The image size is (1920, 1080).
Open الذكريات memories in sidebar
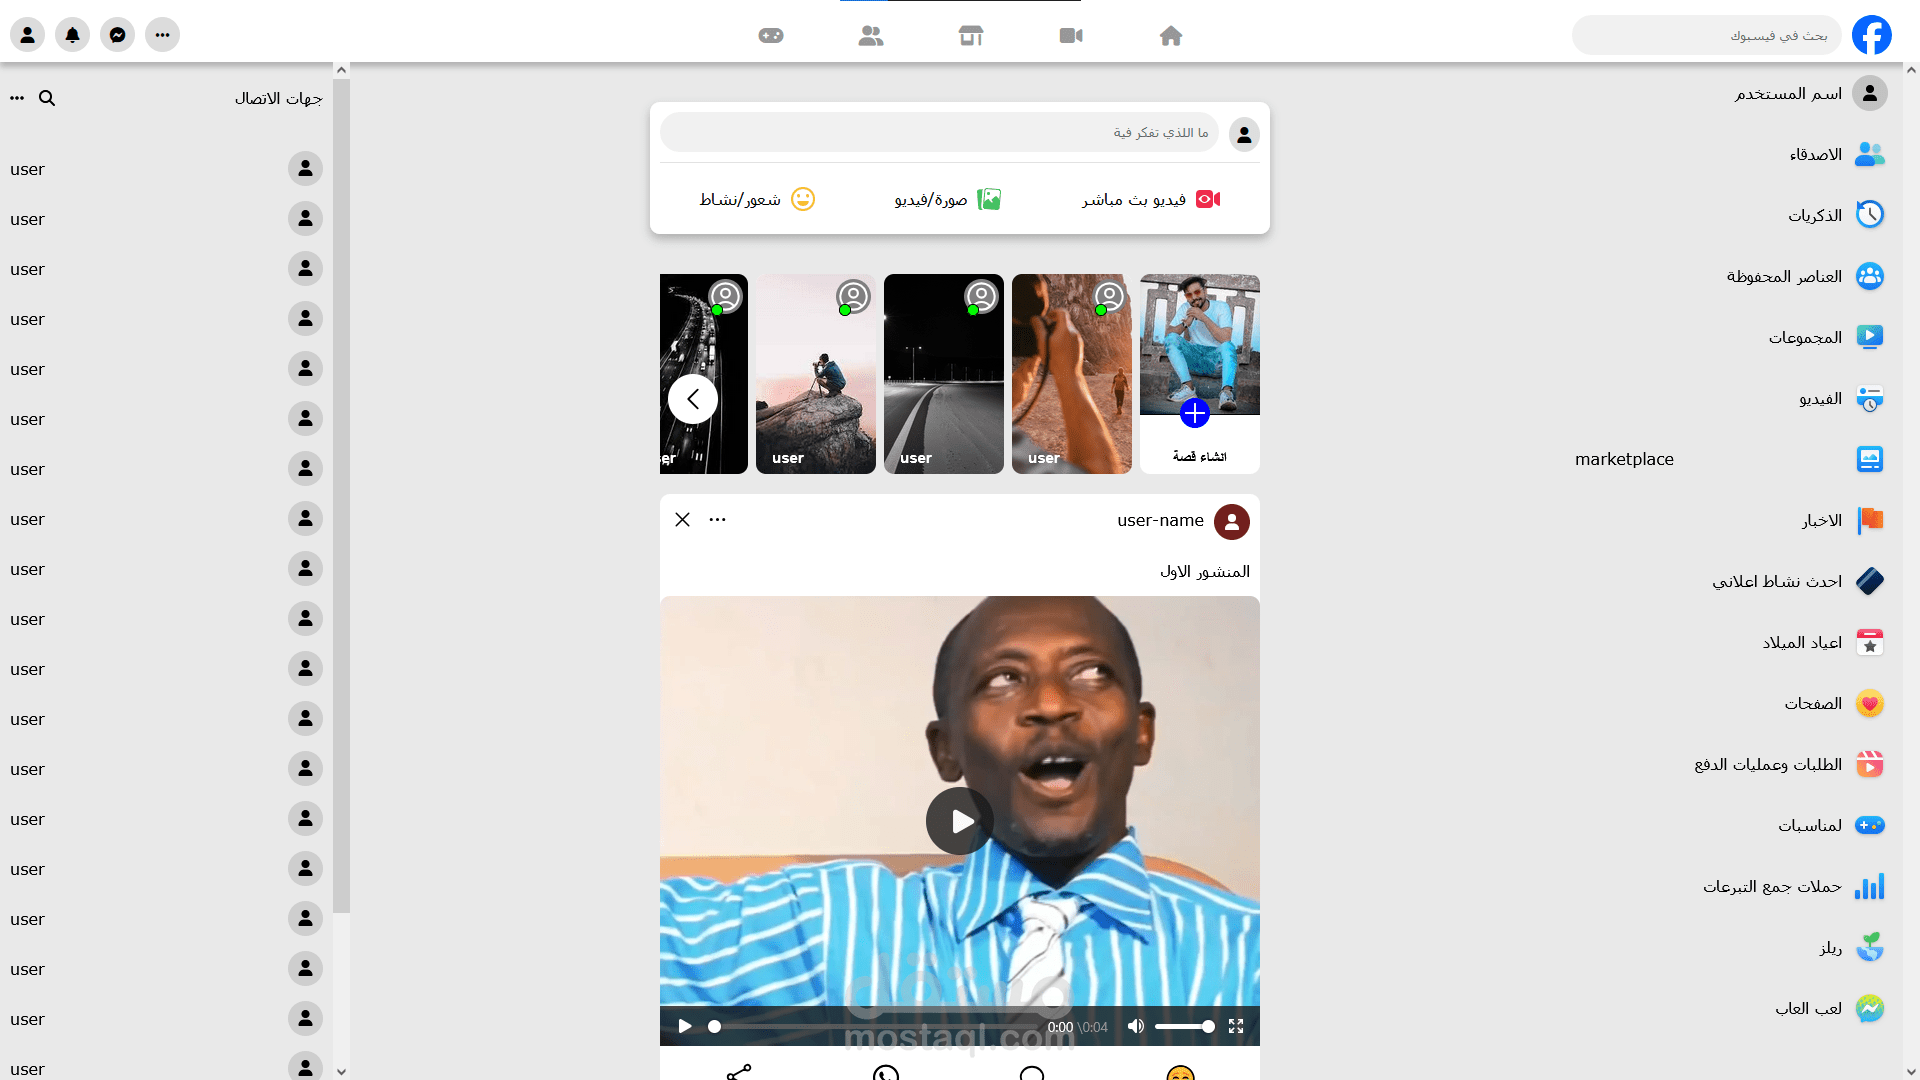point(1836,215)
